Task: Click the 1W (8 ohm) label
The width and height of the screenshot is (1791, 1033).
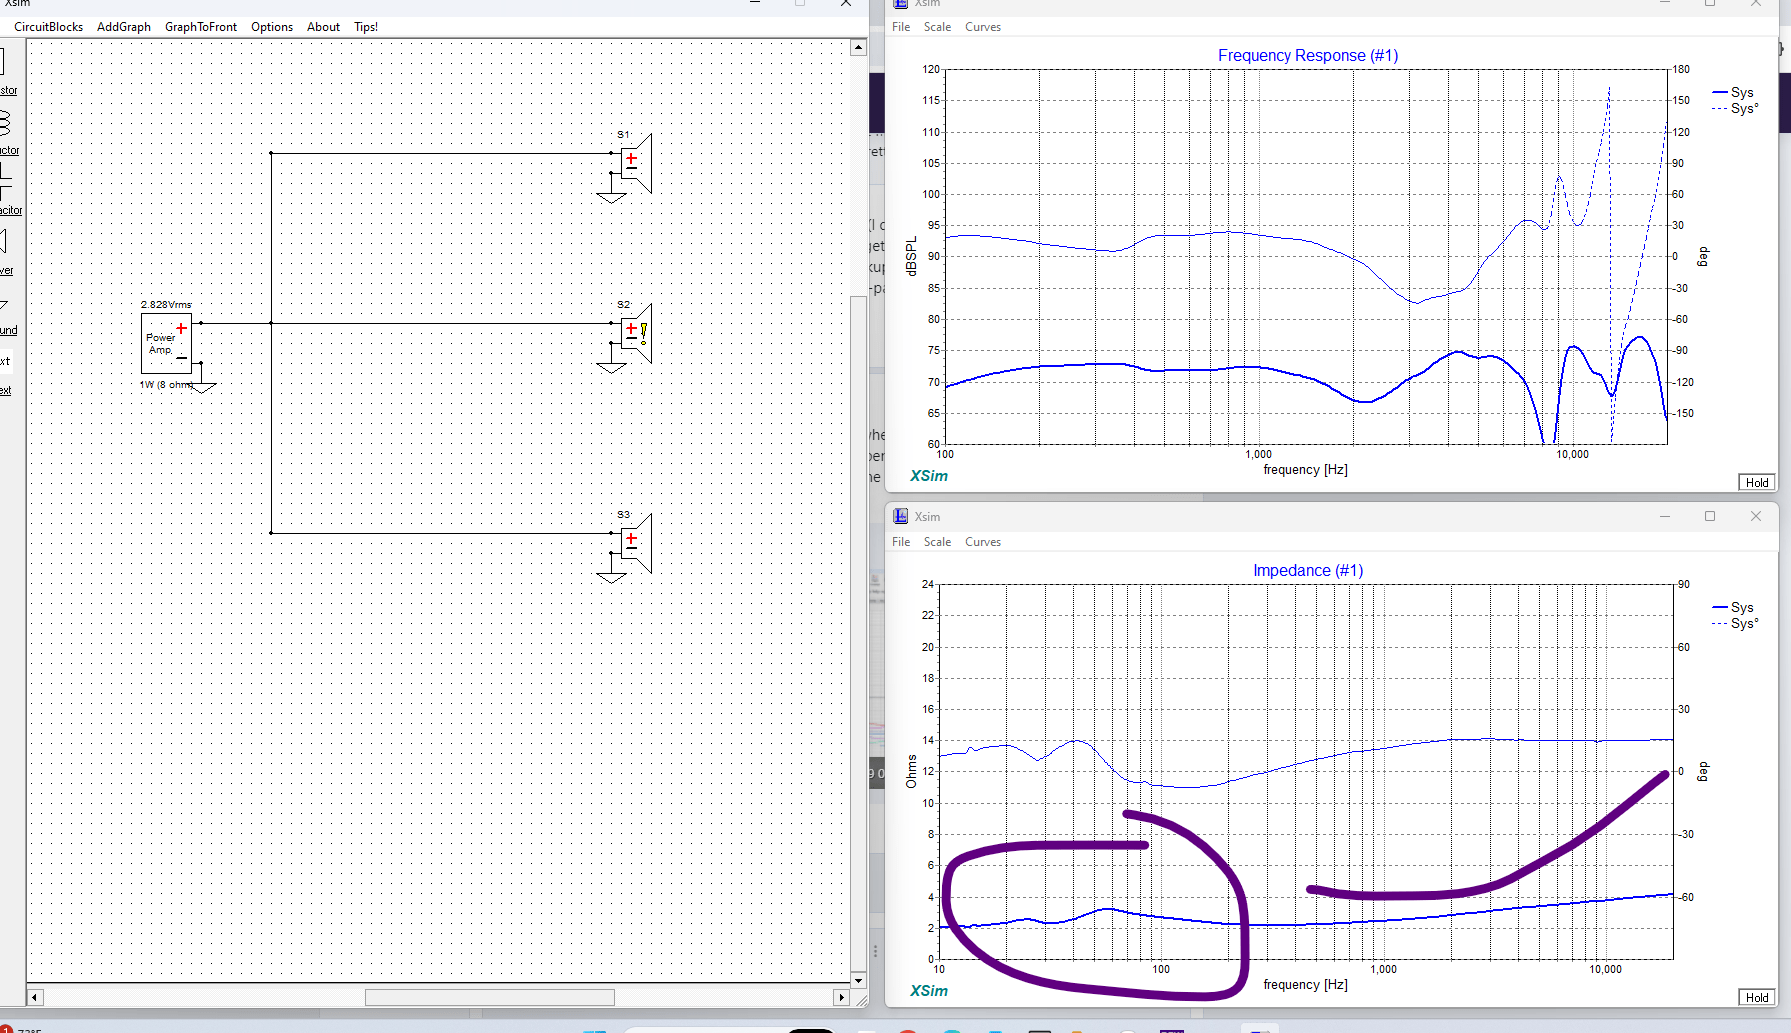Action: (x=166, y=385)
